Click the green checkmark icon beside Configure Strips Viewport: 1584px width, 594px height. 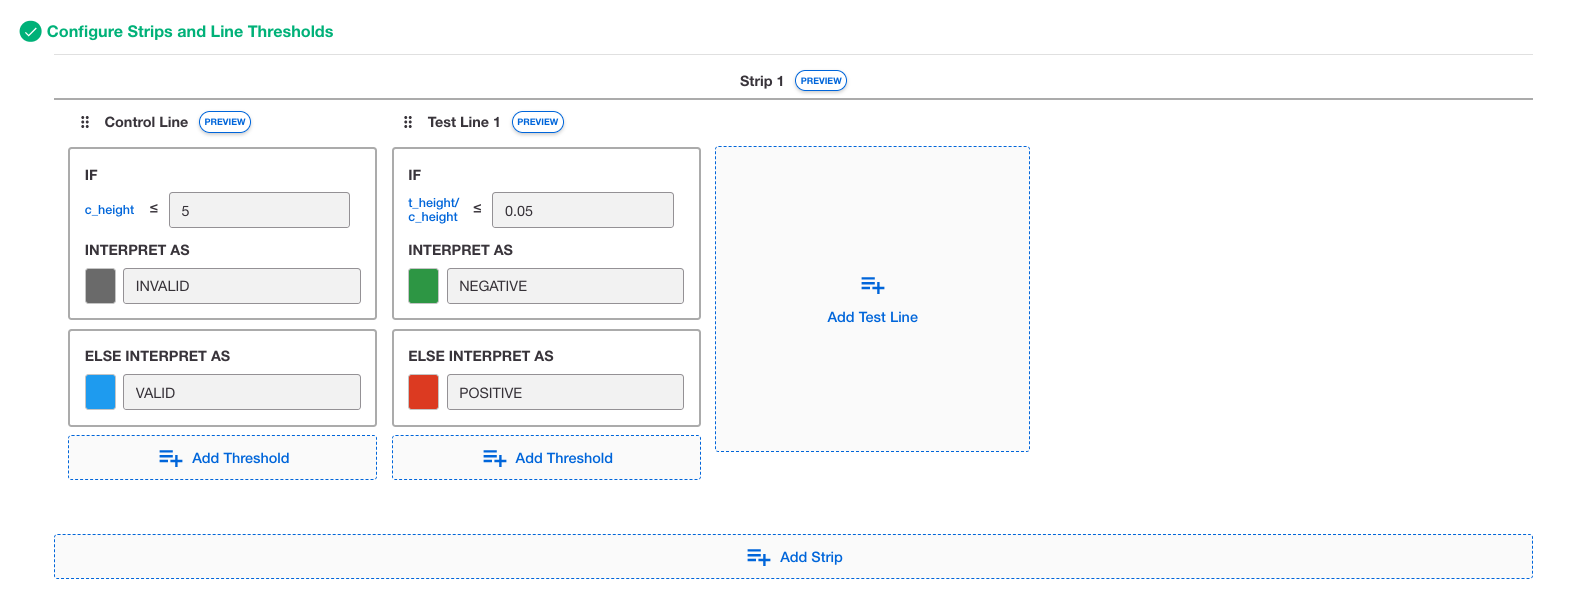[31, 32]
